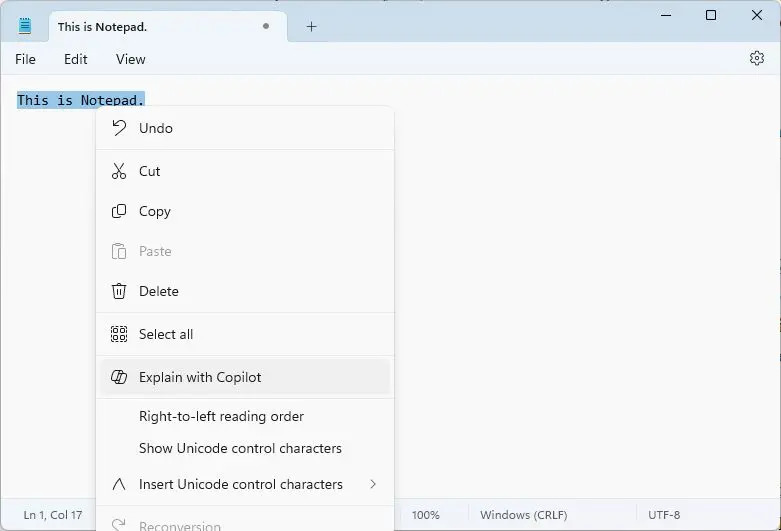Choose Explain with Copilot
The image size is (781, 531).
click(x=200, y=377)
